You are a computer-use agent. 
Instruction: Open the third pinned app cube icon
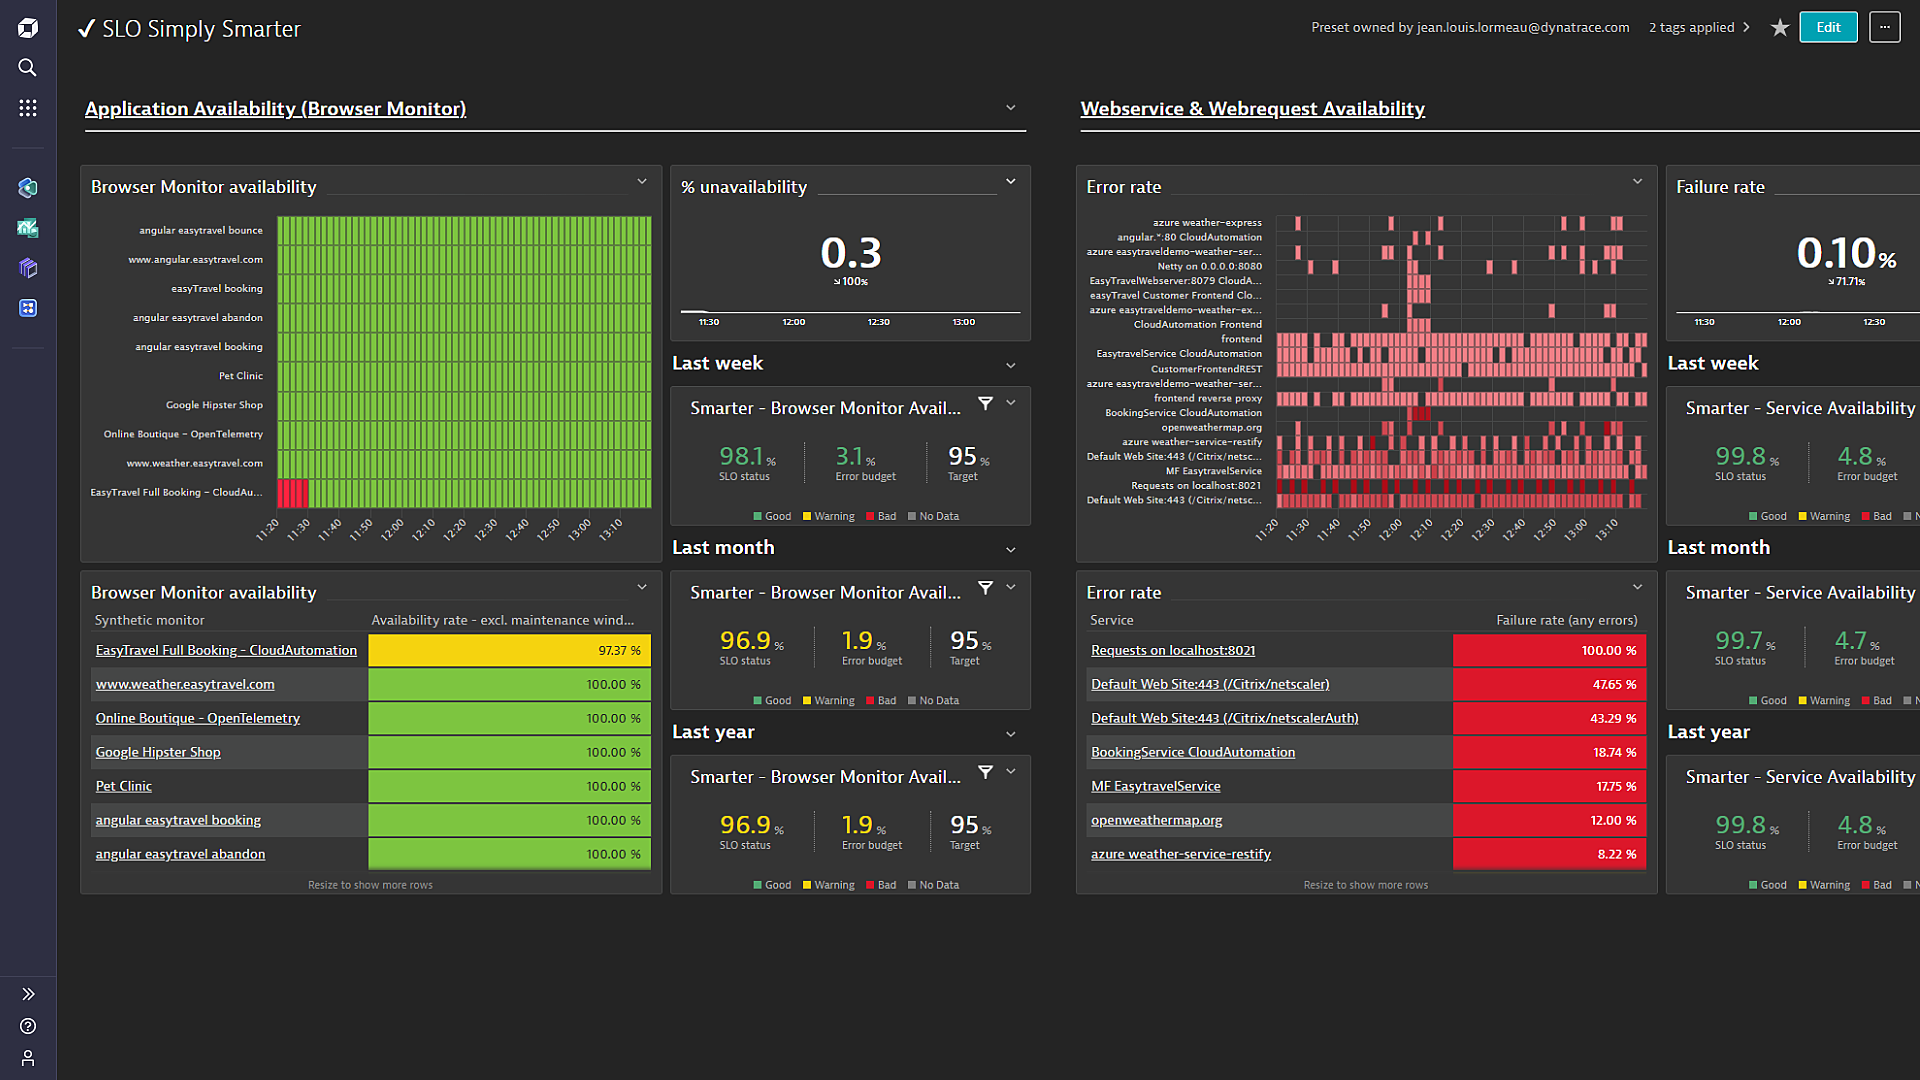(x=28, y=268)
